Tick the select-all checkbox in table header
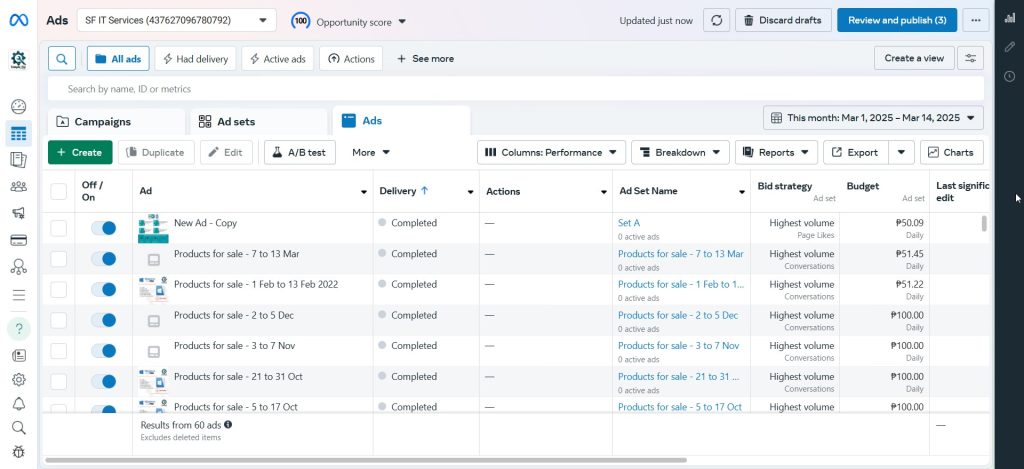1024x469 pixels. [x=59, y=191]
